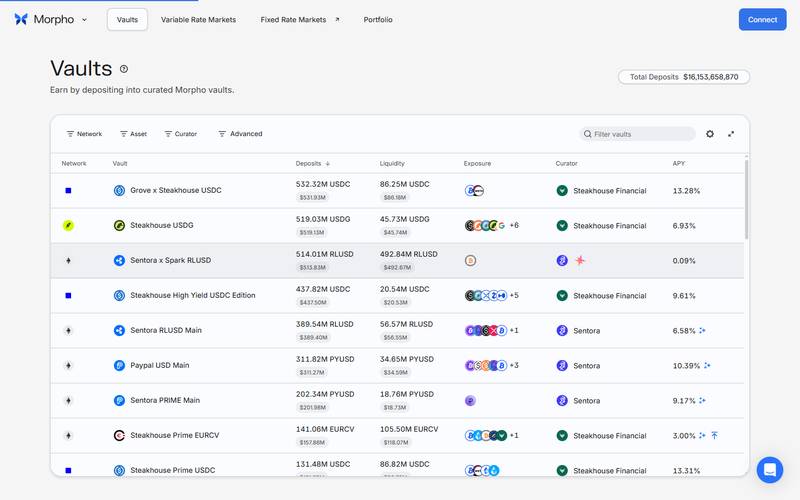Viewport: 800px width, 500px height.
Task: Open the Curator filter dropdown
Action: pos(181,134)
